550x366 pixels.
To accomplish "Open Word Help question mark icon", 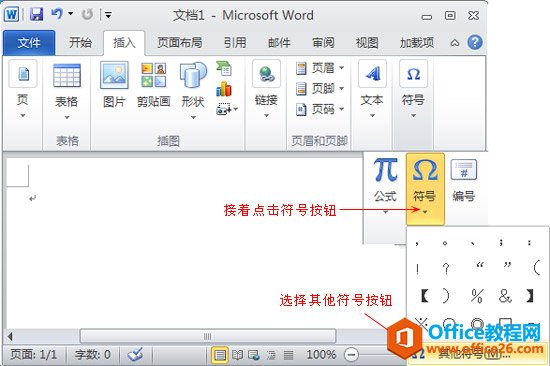I will tap(475, 42).
